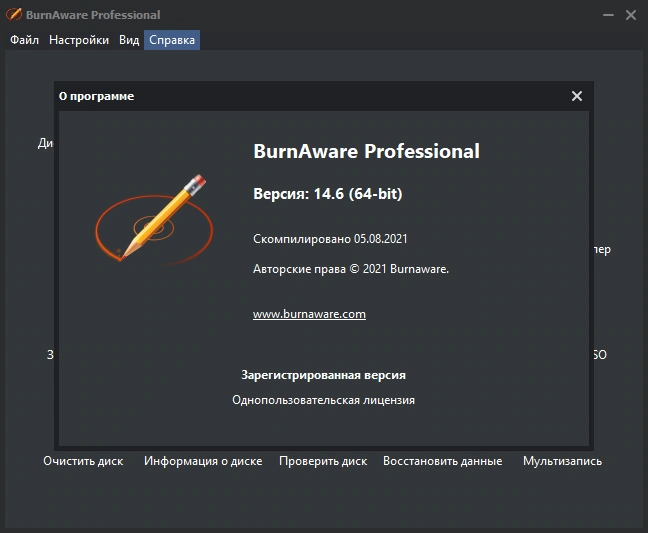Close the О программе dialog
This screenshot has height=533, width=648.
[x=577, y=96]
